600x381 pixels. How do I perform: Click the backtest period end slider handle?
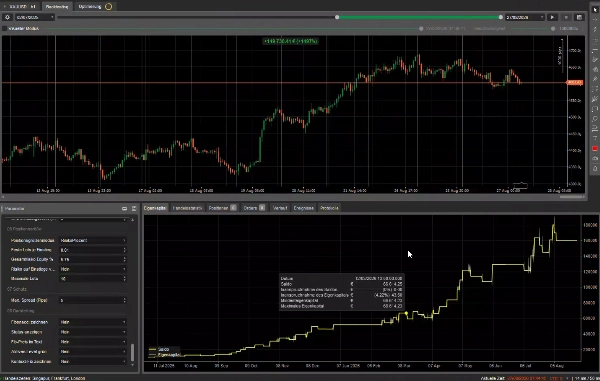pos(501,17)
